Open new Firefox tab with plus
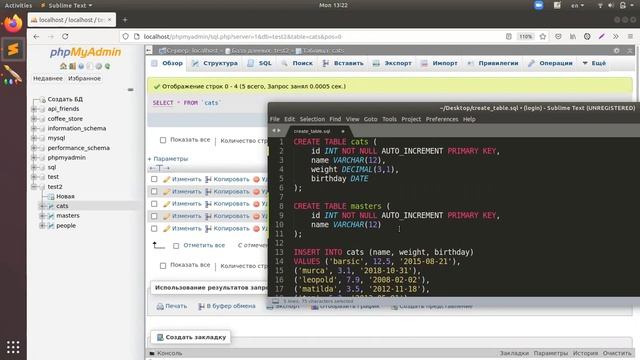 (x=125, y=20)
